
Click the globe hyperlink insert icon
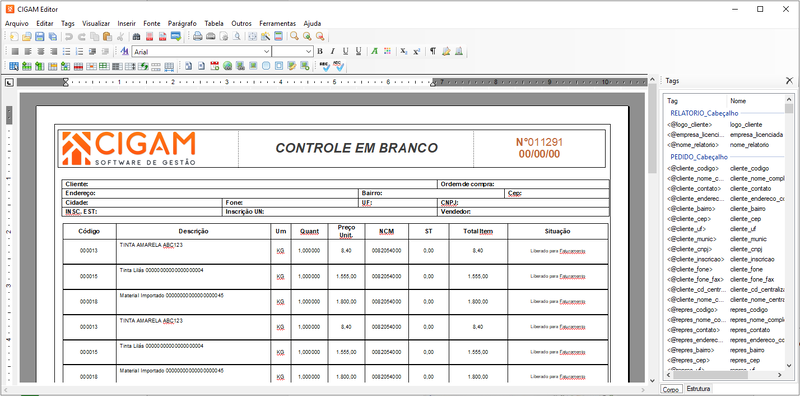[228, 66]
